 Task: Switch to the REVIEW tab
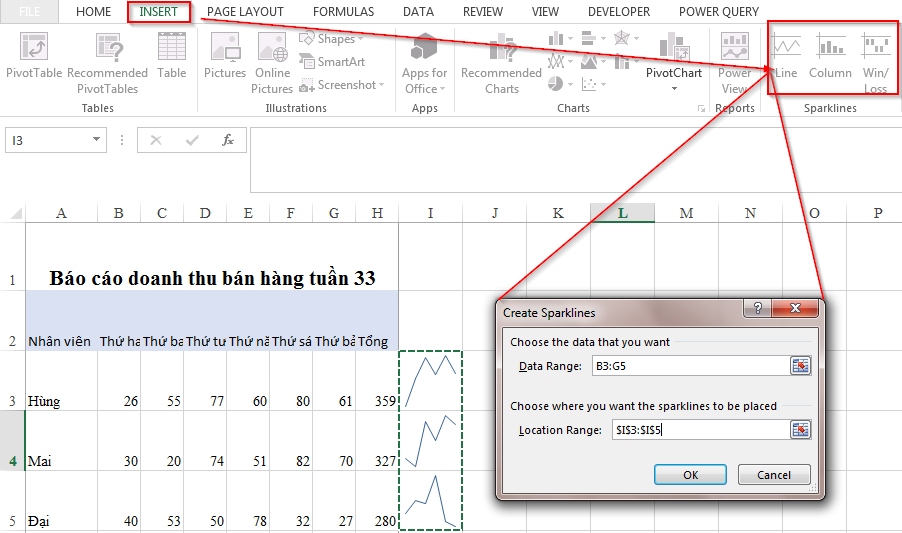483,11
